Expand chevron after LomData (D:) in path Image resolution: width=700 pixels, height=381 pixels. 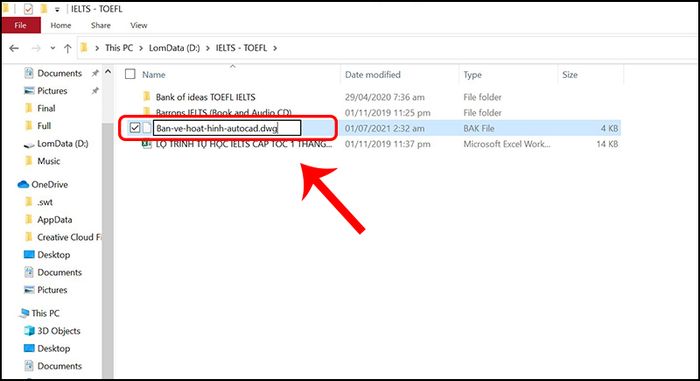pos(208,48)
